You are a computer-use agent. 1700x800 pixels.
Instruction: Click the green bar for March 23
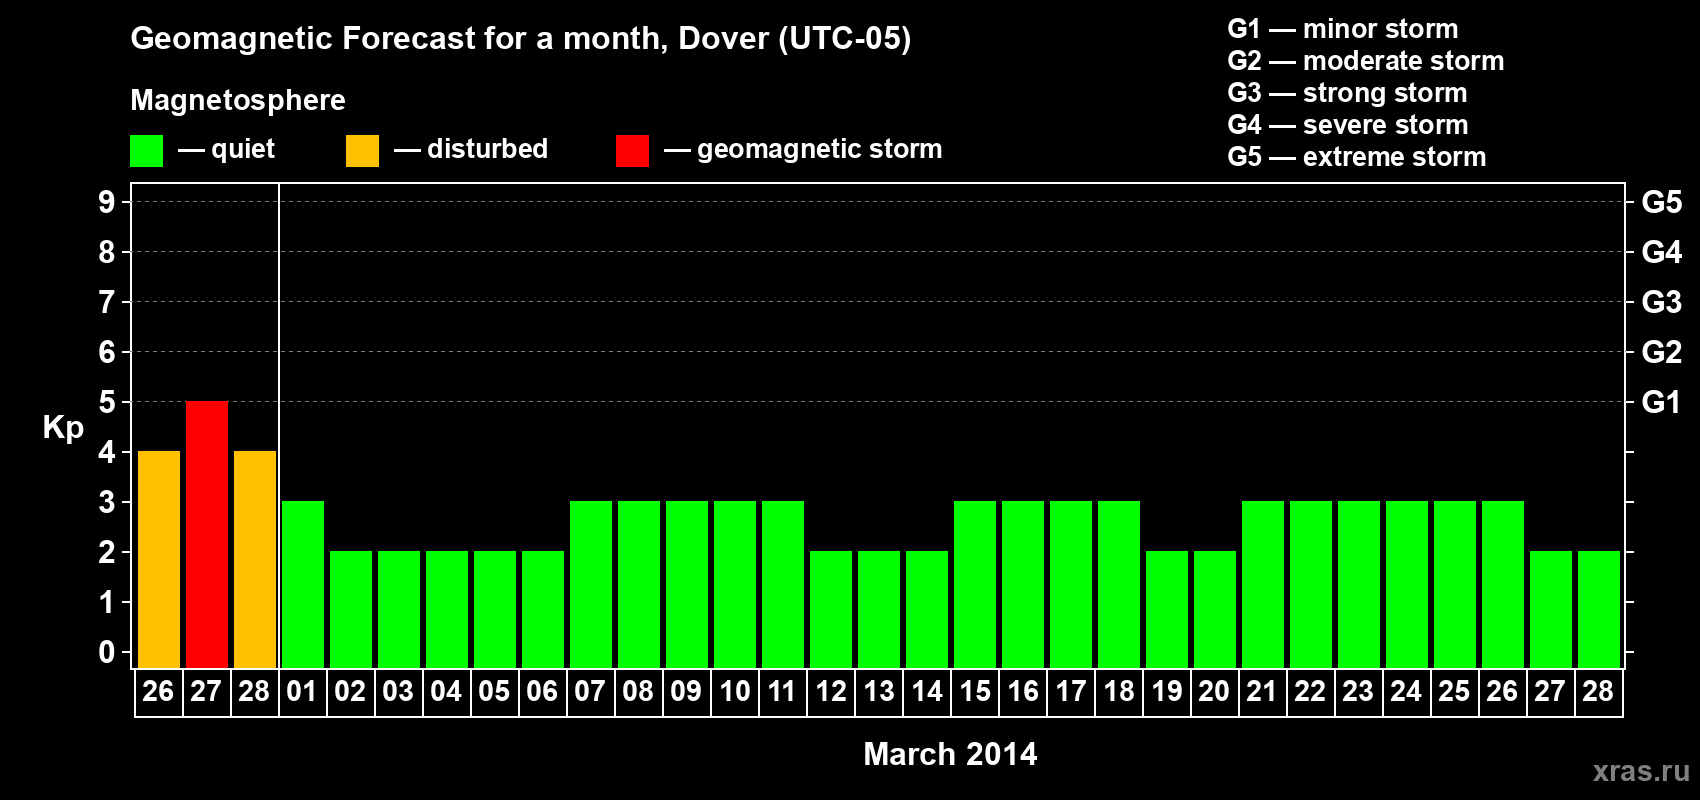click(1359, 585)
